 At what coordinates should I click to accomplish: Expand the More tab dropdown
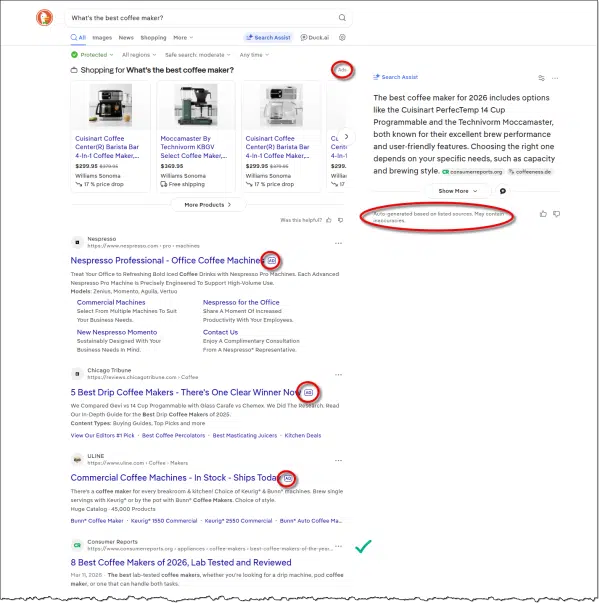183,37
